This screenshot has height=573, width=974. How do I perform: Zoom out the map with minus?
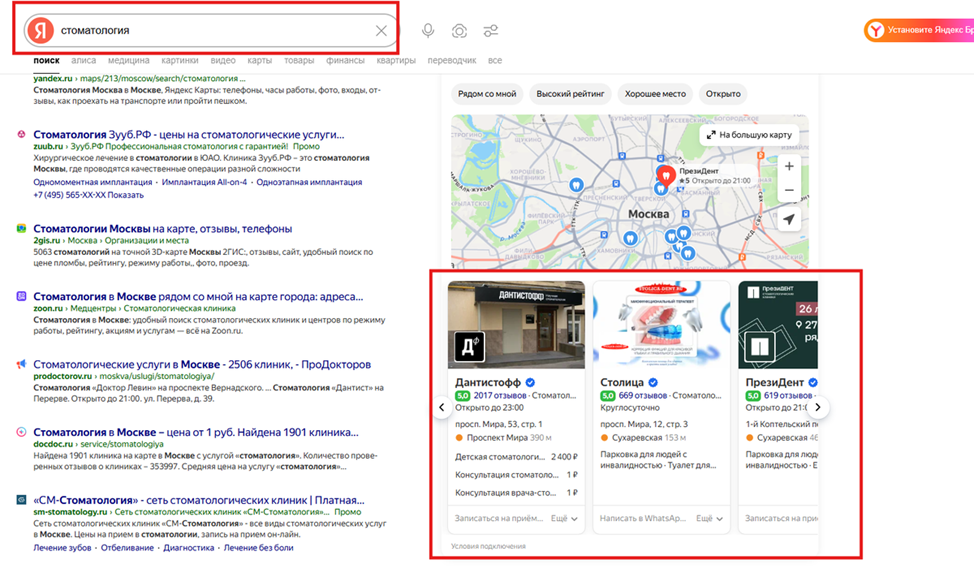pos(789,190)
